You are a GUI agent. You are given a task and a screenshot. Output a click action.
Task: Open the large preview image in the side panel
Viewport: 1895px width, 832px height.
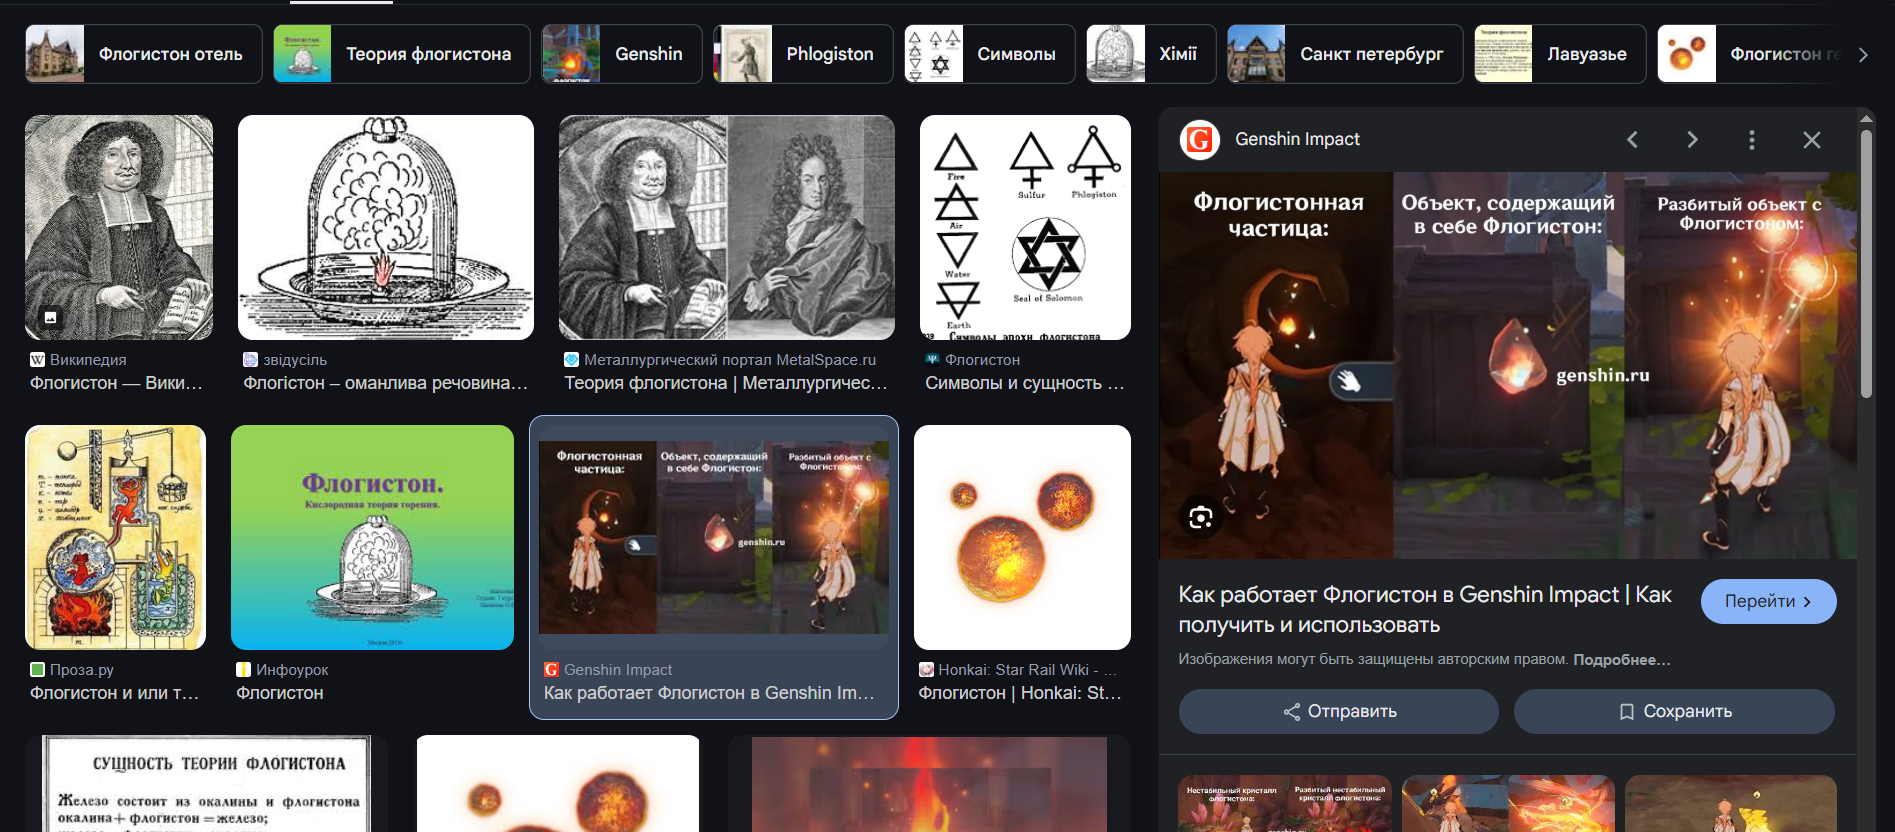[x=1508, y=365]
